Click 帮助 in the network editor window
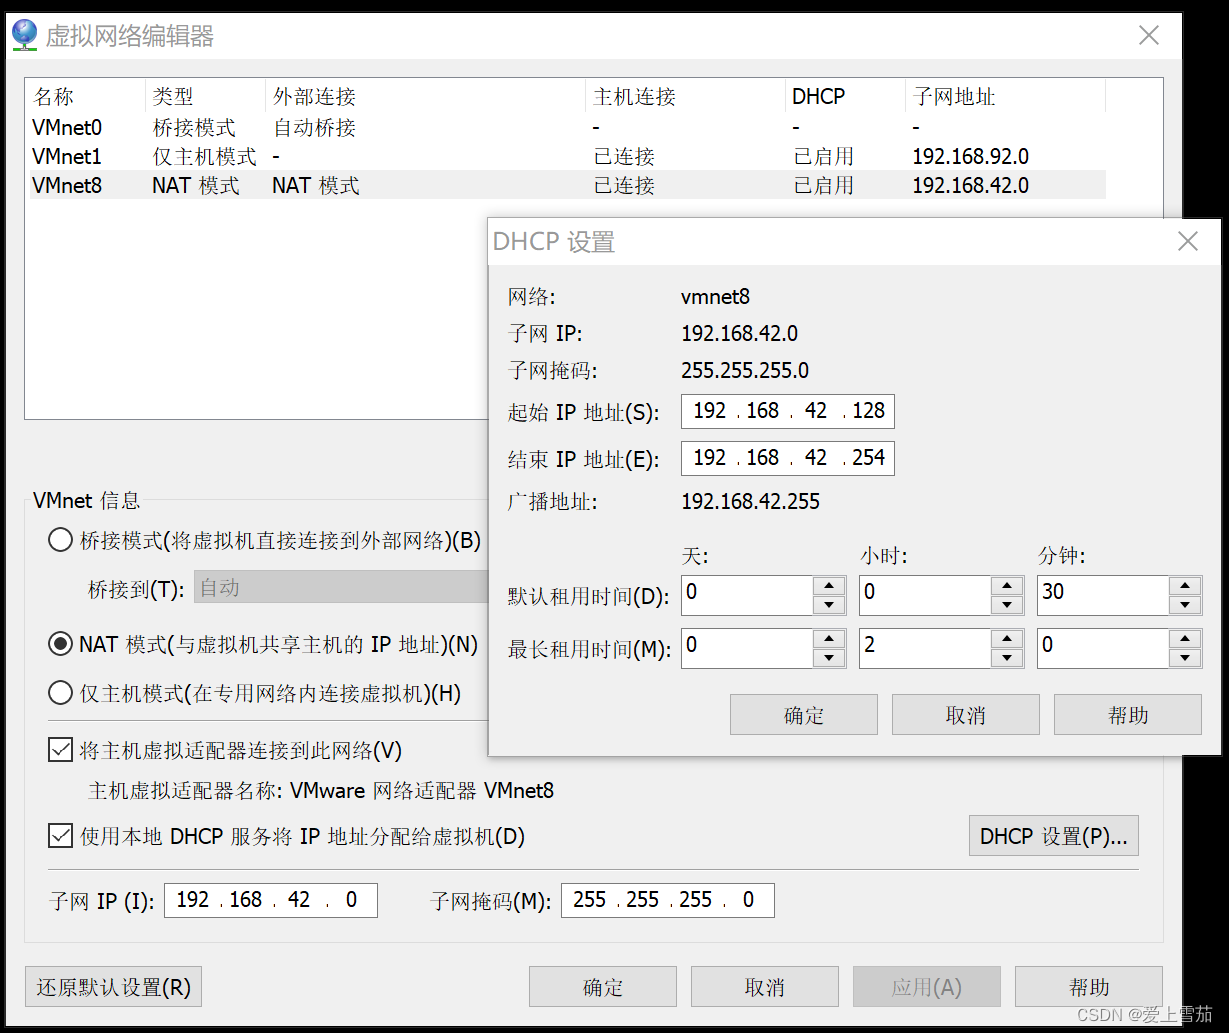This screenshot has width=1229, height=1033. (1089, 987)
